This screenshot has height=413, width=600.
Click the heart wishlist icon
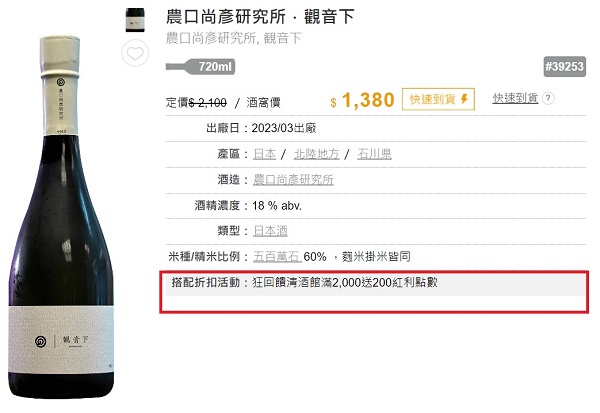(135, 53)
